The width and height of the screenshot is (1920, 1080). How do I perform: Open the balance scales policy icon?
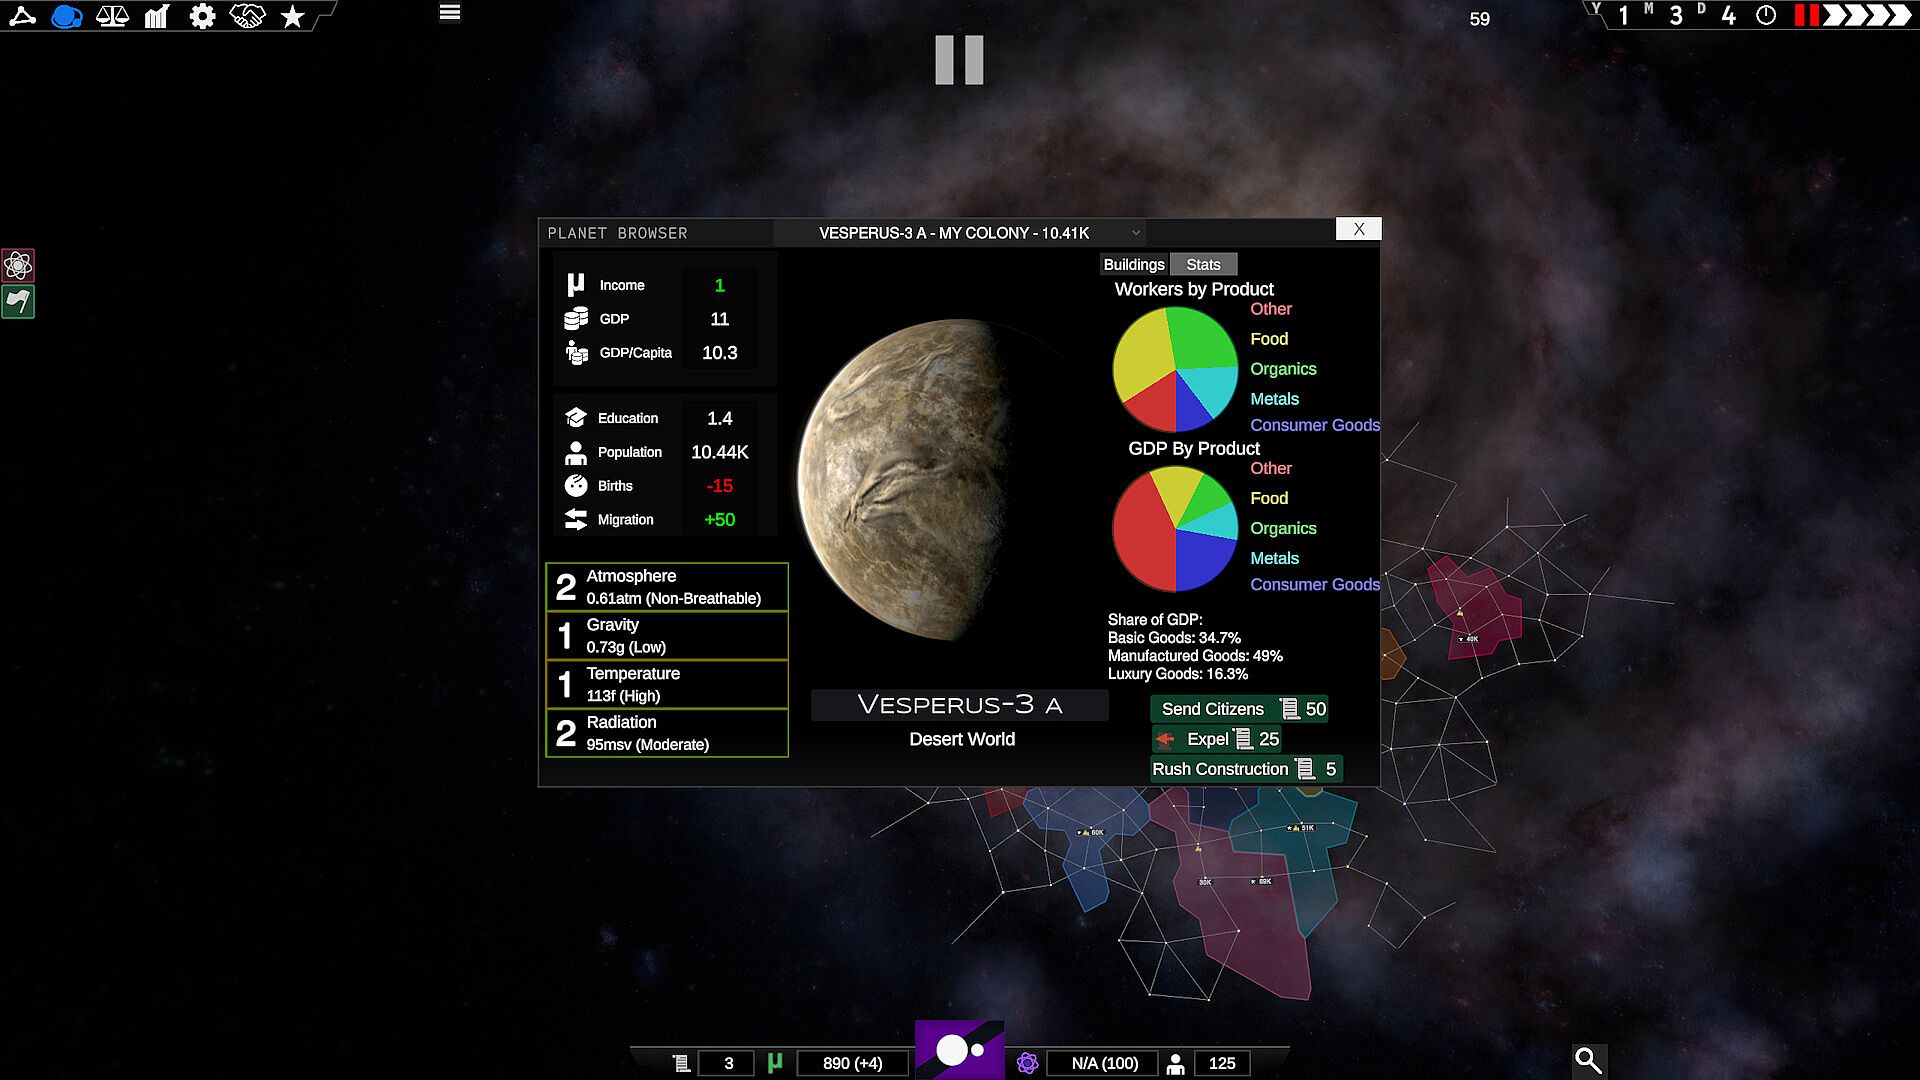pyautogui.click(x=112, y=16)
